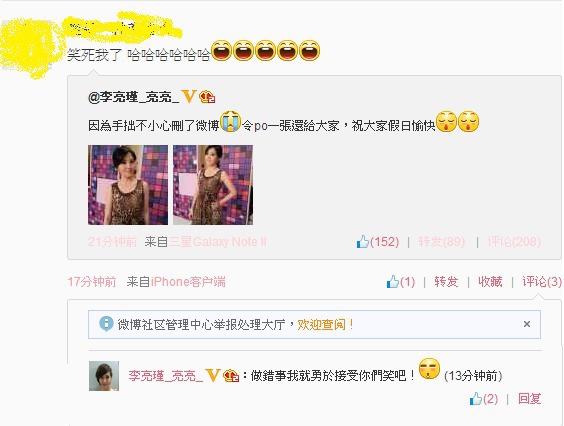This screenshot has height=426, width=564.
Task: Collapse the 评论(3) comments section
Action: coord(542,281)
